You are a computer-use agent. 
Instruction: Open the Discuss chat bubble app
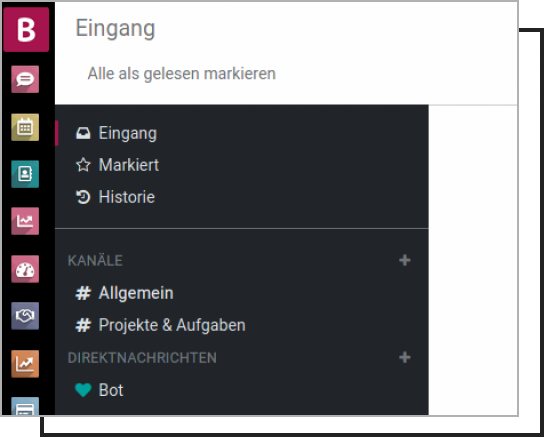pyautogui.click(x=25, y=79)
